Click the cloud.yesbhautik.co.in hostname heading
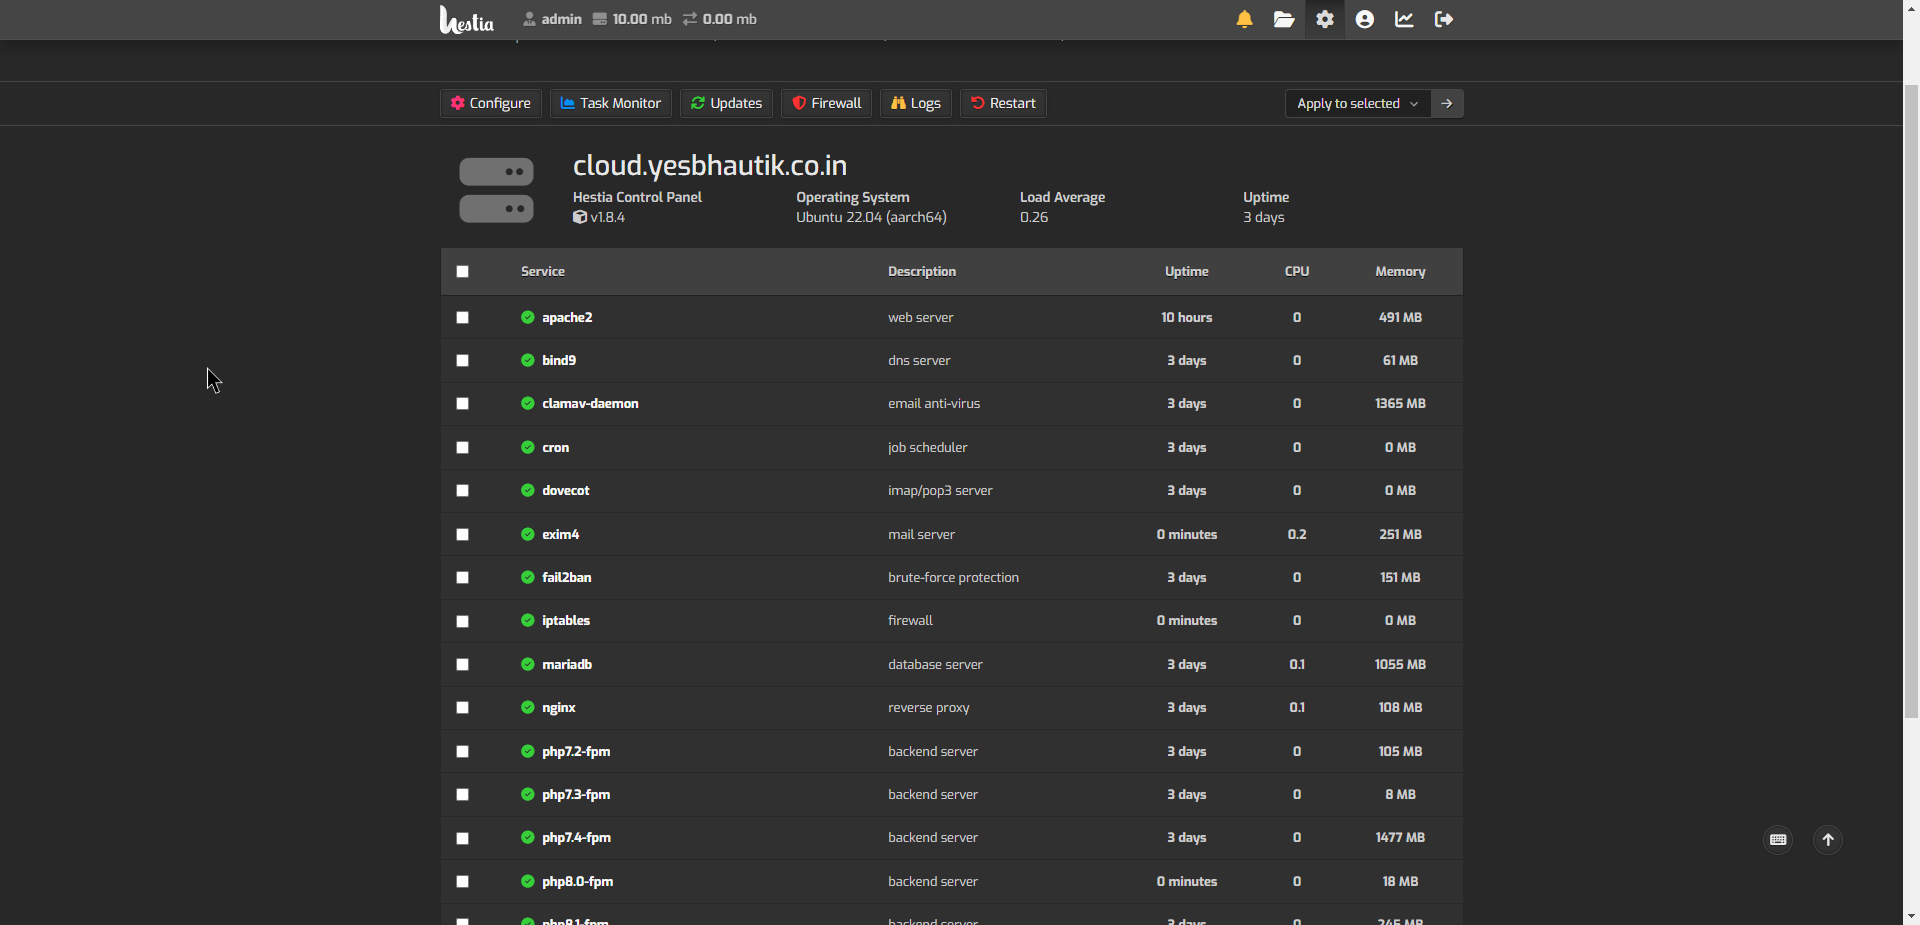1920x925 pixels. (710, 165)
